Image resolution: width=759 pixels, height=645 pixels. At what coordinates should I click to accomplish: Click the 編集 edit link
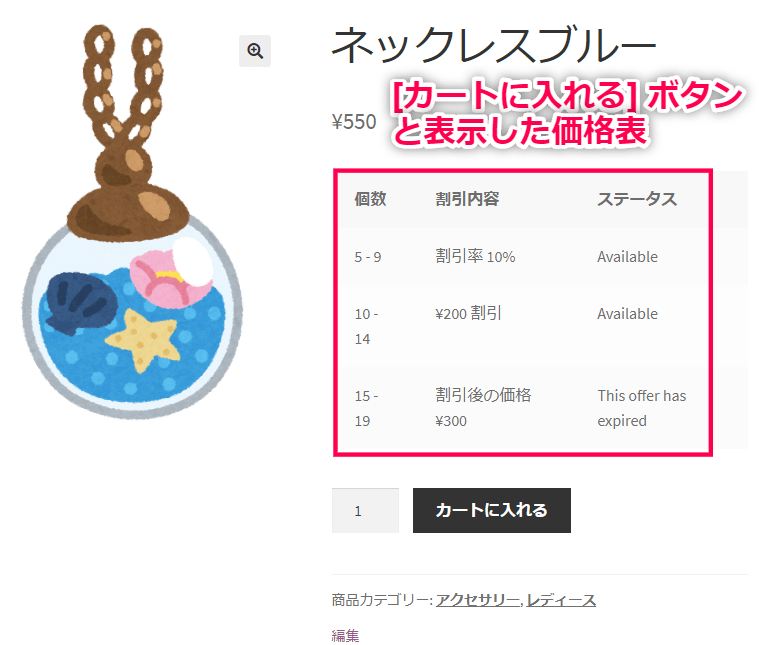tap(346, 635)
